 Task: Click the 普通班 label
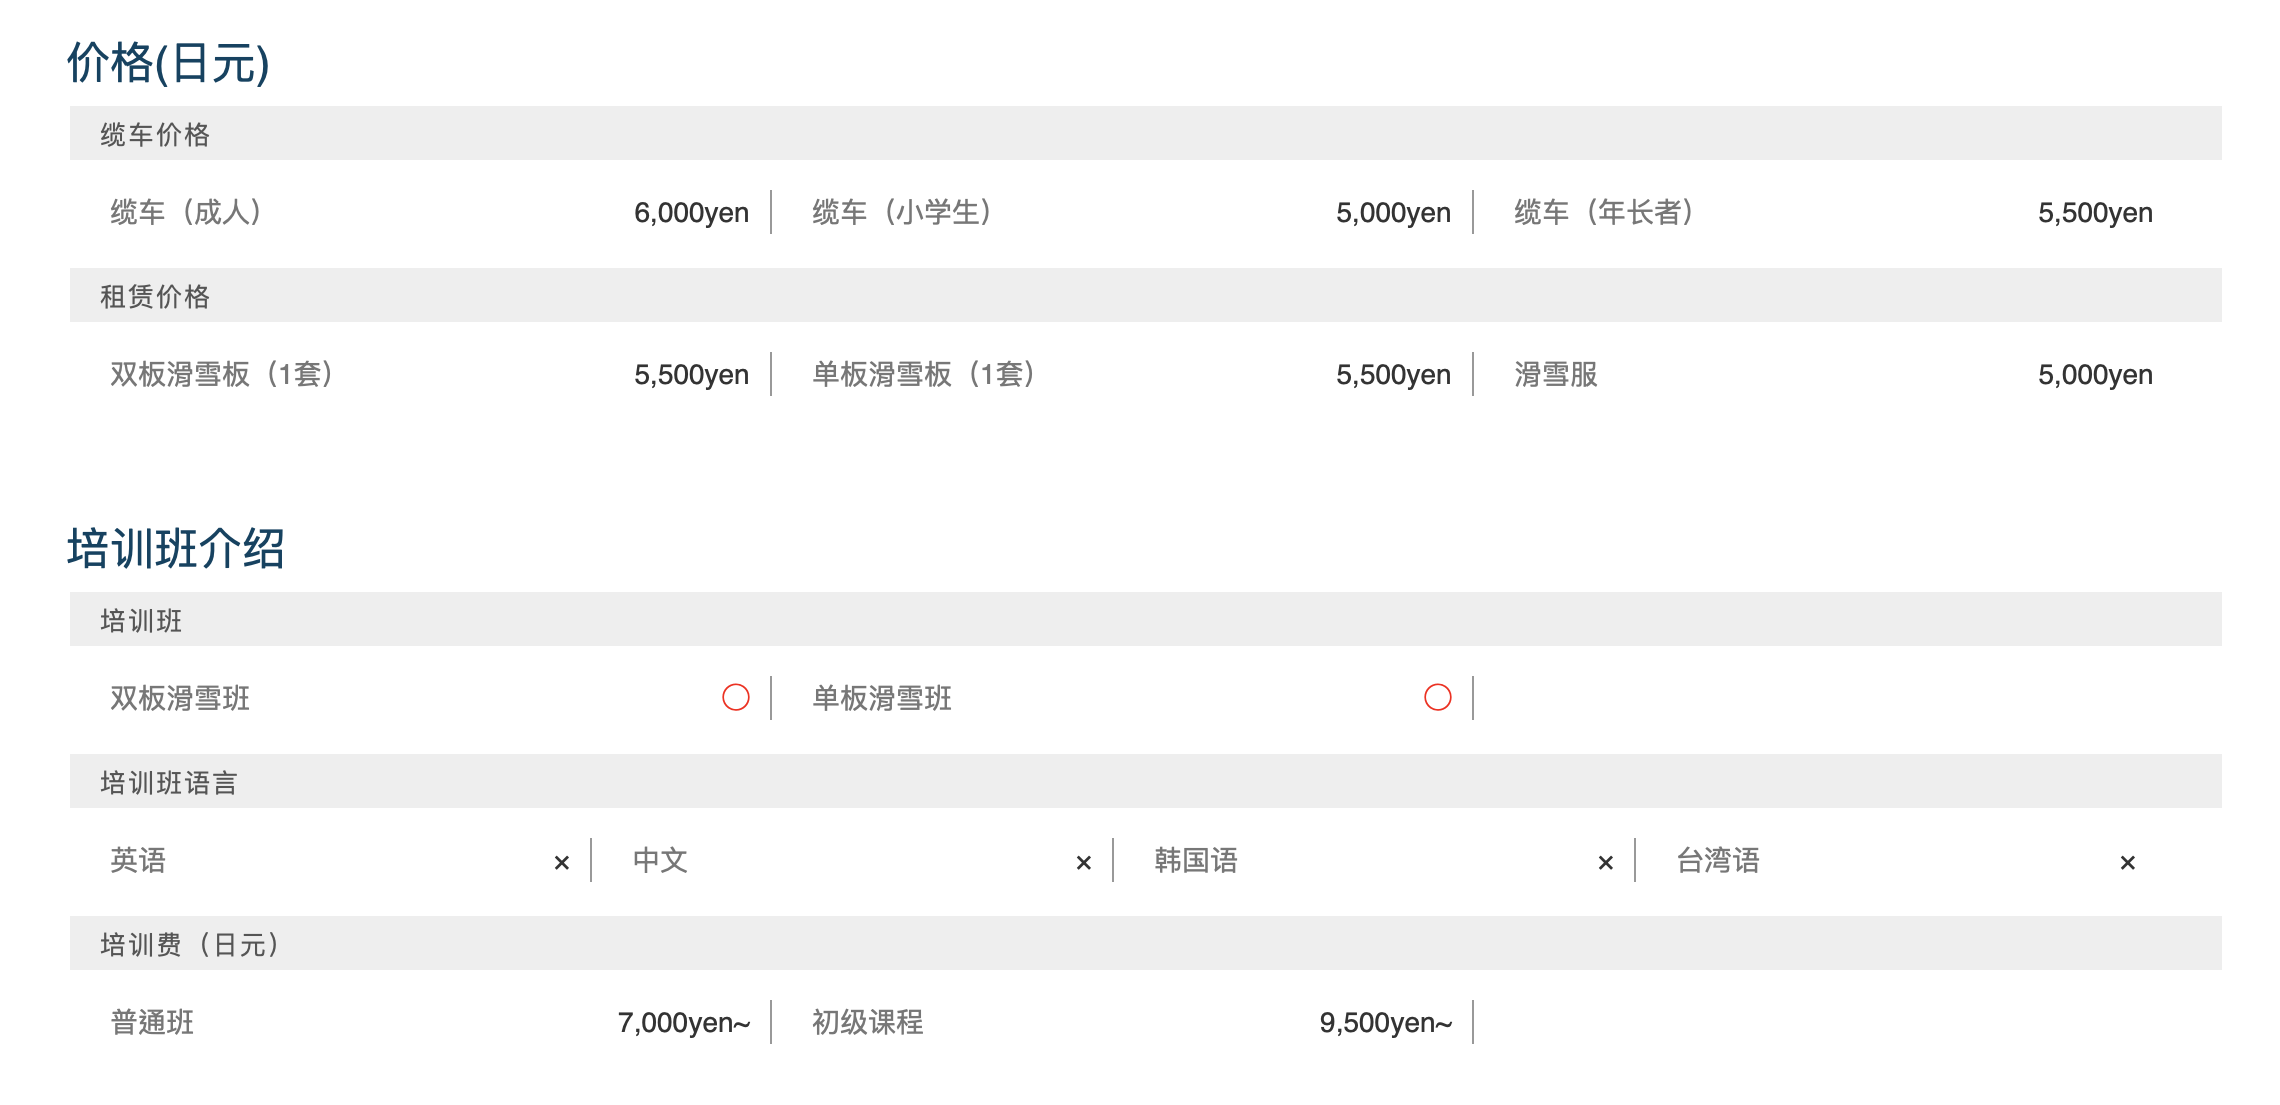point(152,1022)
